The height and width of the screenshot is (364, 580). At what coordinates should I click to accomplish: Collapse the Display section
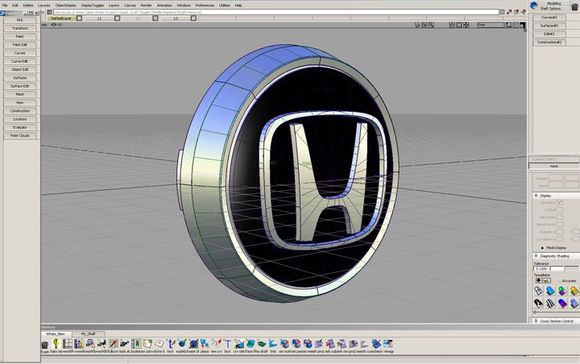point(536,195)
